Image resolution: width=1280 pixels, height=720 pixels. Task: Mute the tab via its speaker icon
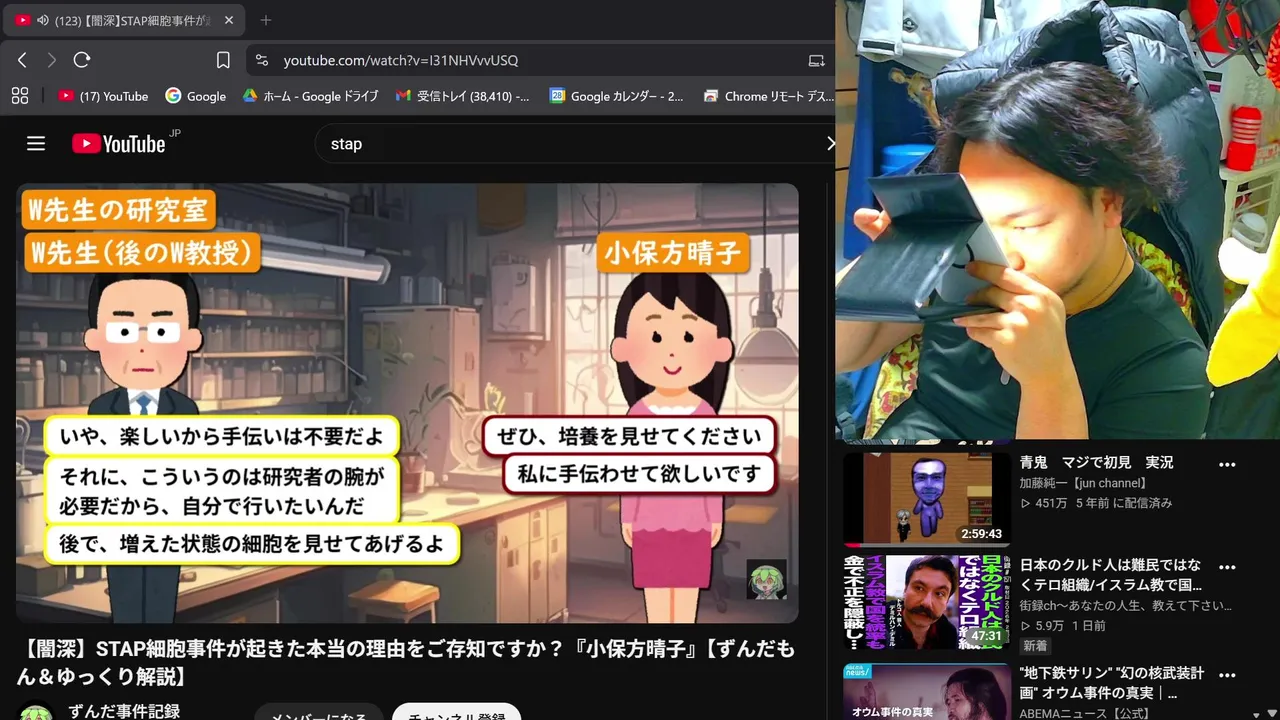(43, 20)
